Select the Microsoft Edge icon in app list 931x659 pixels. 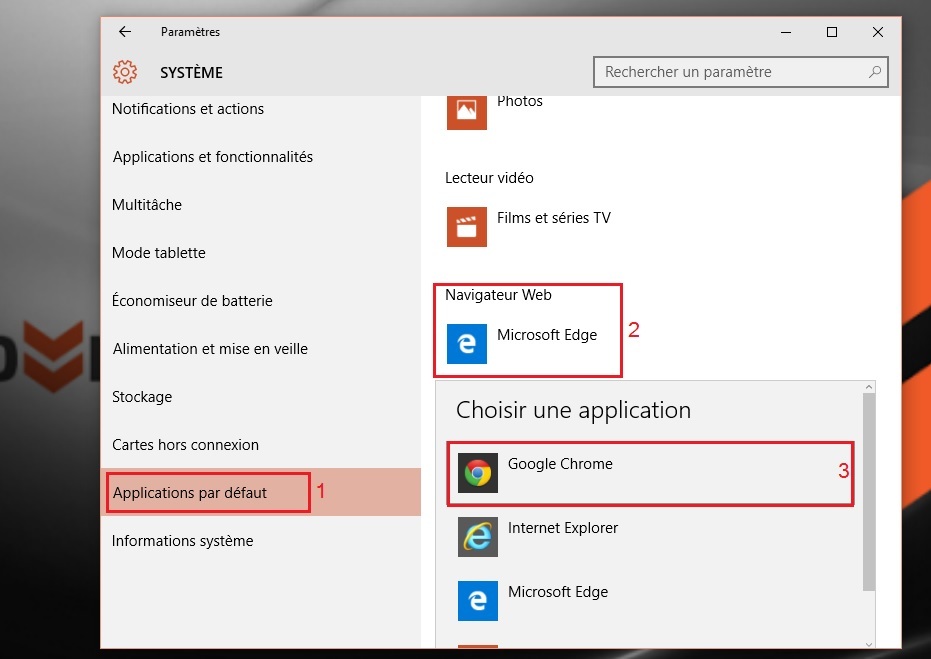tap(478, 601)
